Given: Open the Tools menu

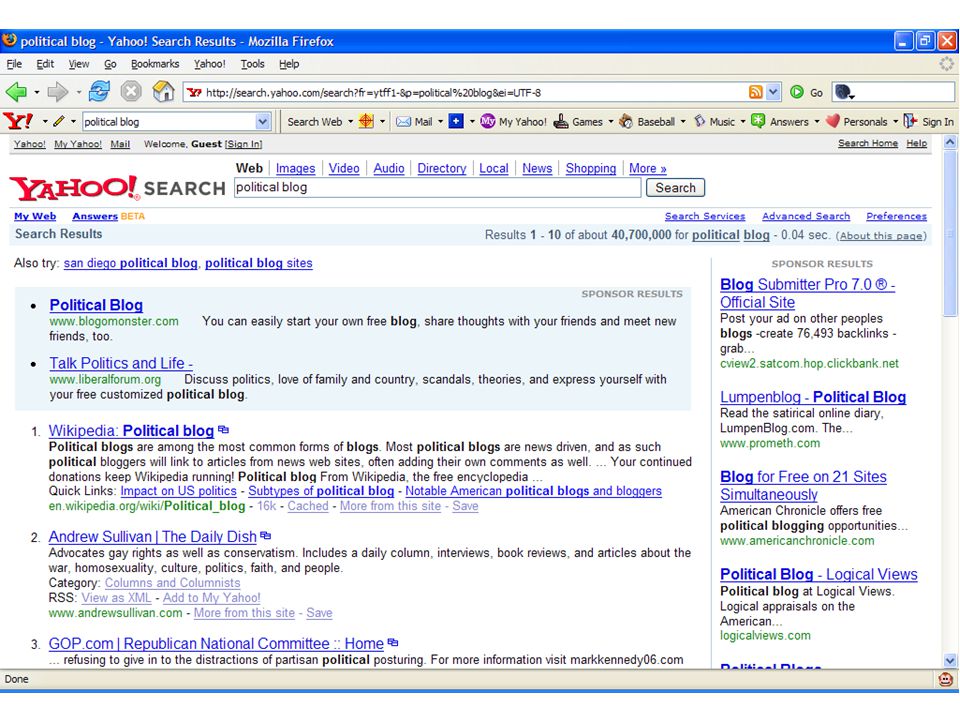Looking at the screenshot, I should [252, 64].
